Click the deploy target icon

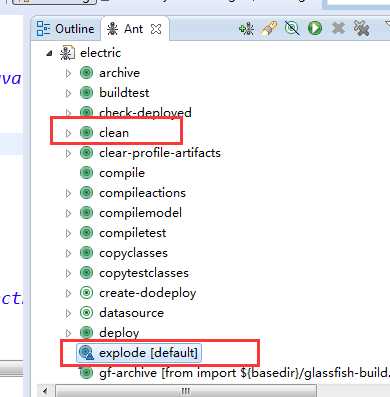pos(86,333)
